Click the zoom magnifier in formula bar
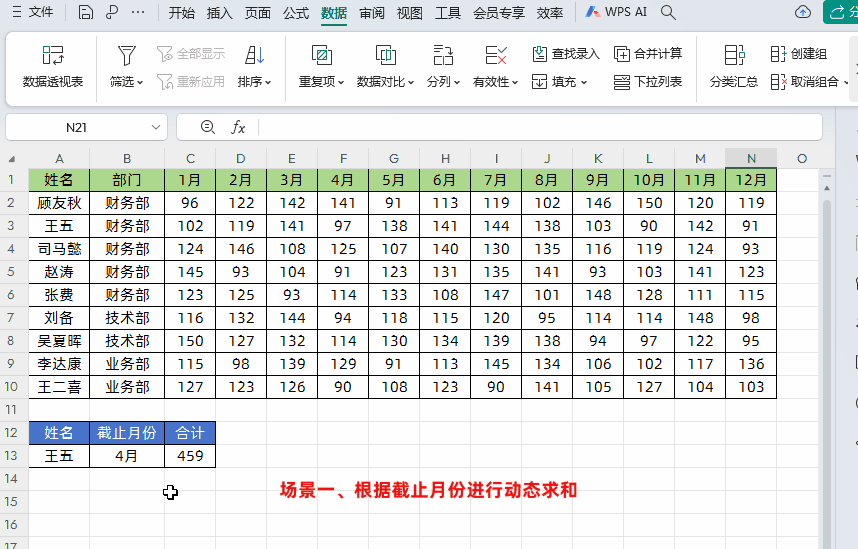This screenshot has height=549, width=858. click(x=208, y=127)
